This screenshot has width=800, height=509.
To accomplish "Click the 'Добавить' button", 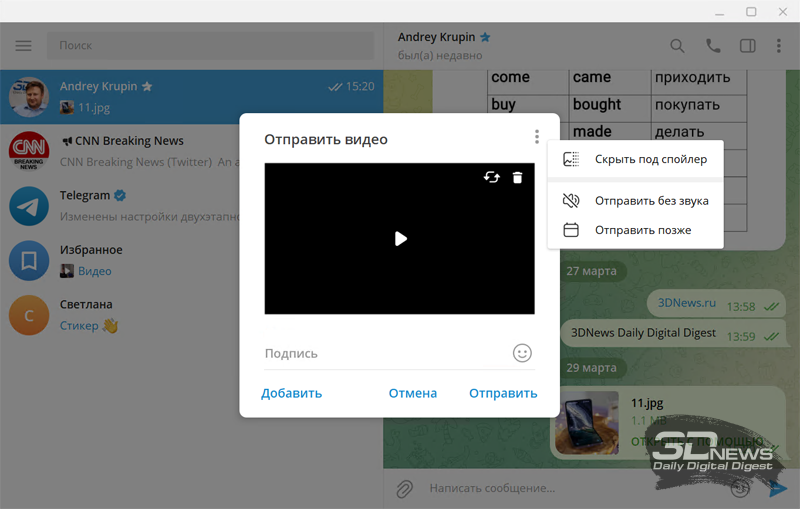I will click(291, 393).
